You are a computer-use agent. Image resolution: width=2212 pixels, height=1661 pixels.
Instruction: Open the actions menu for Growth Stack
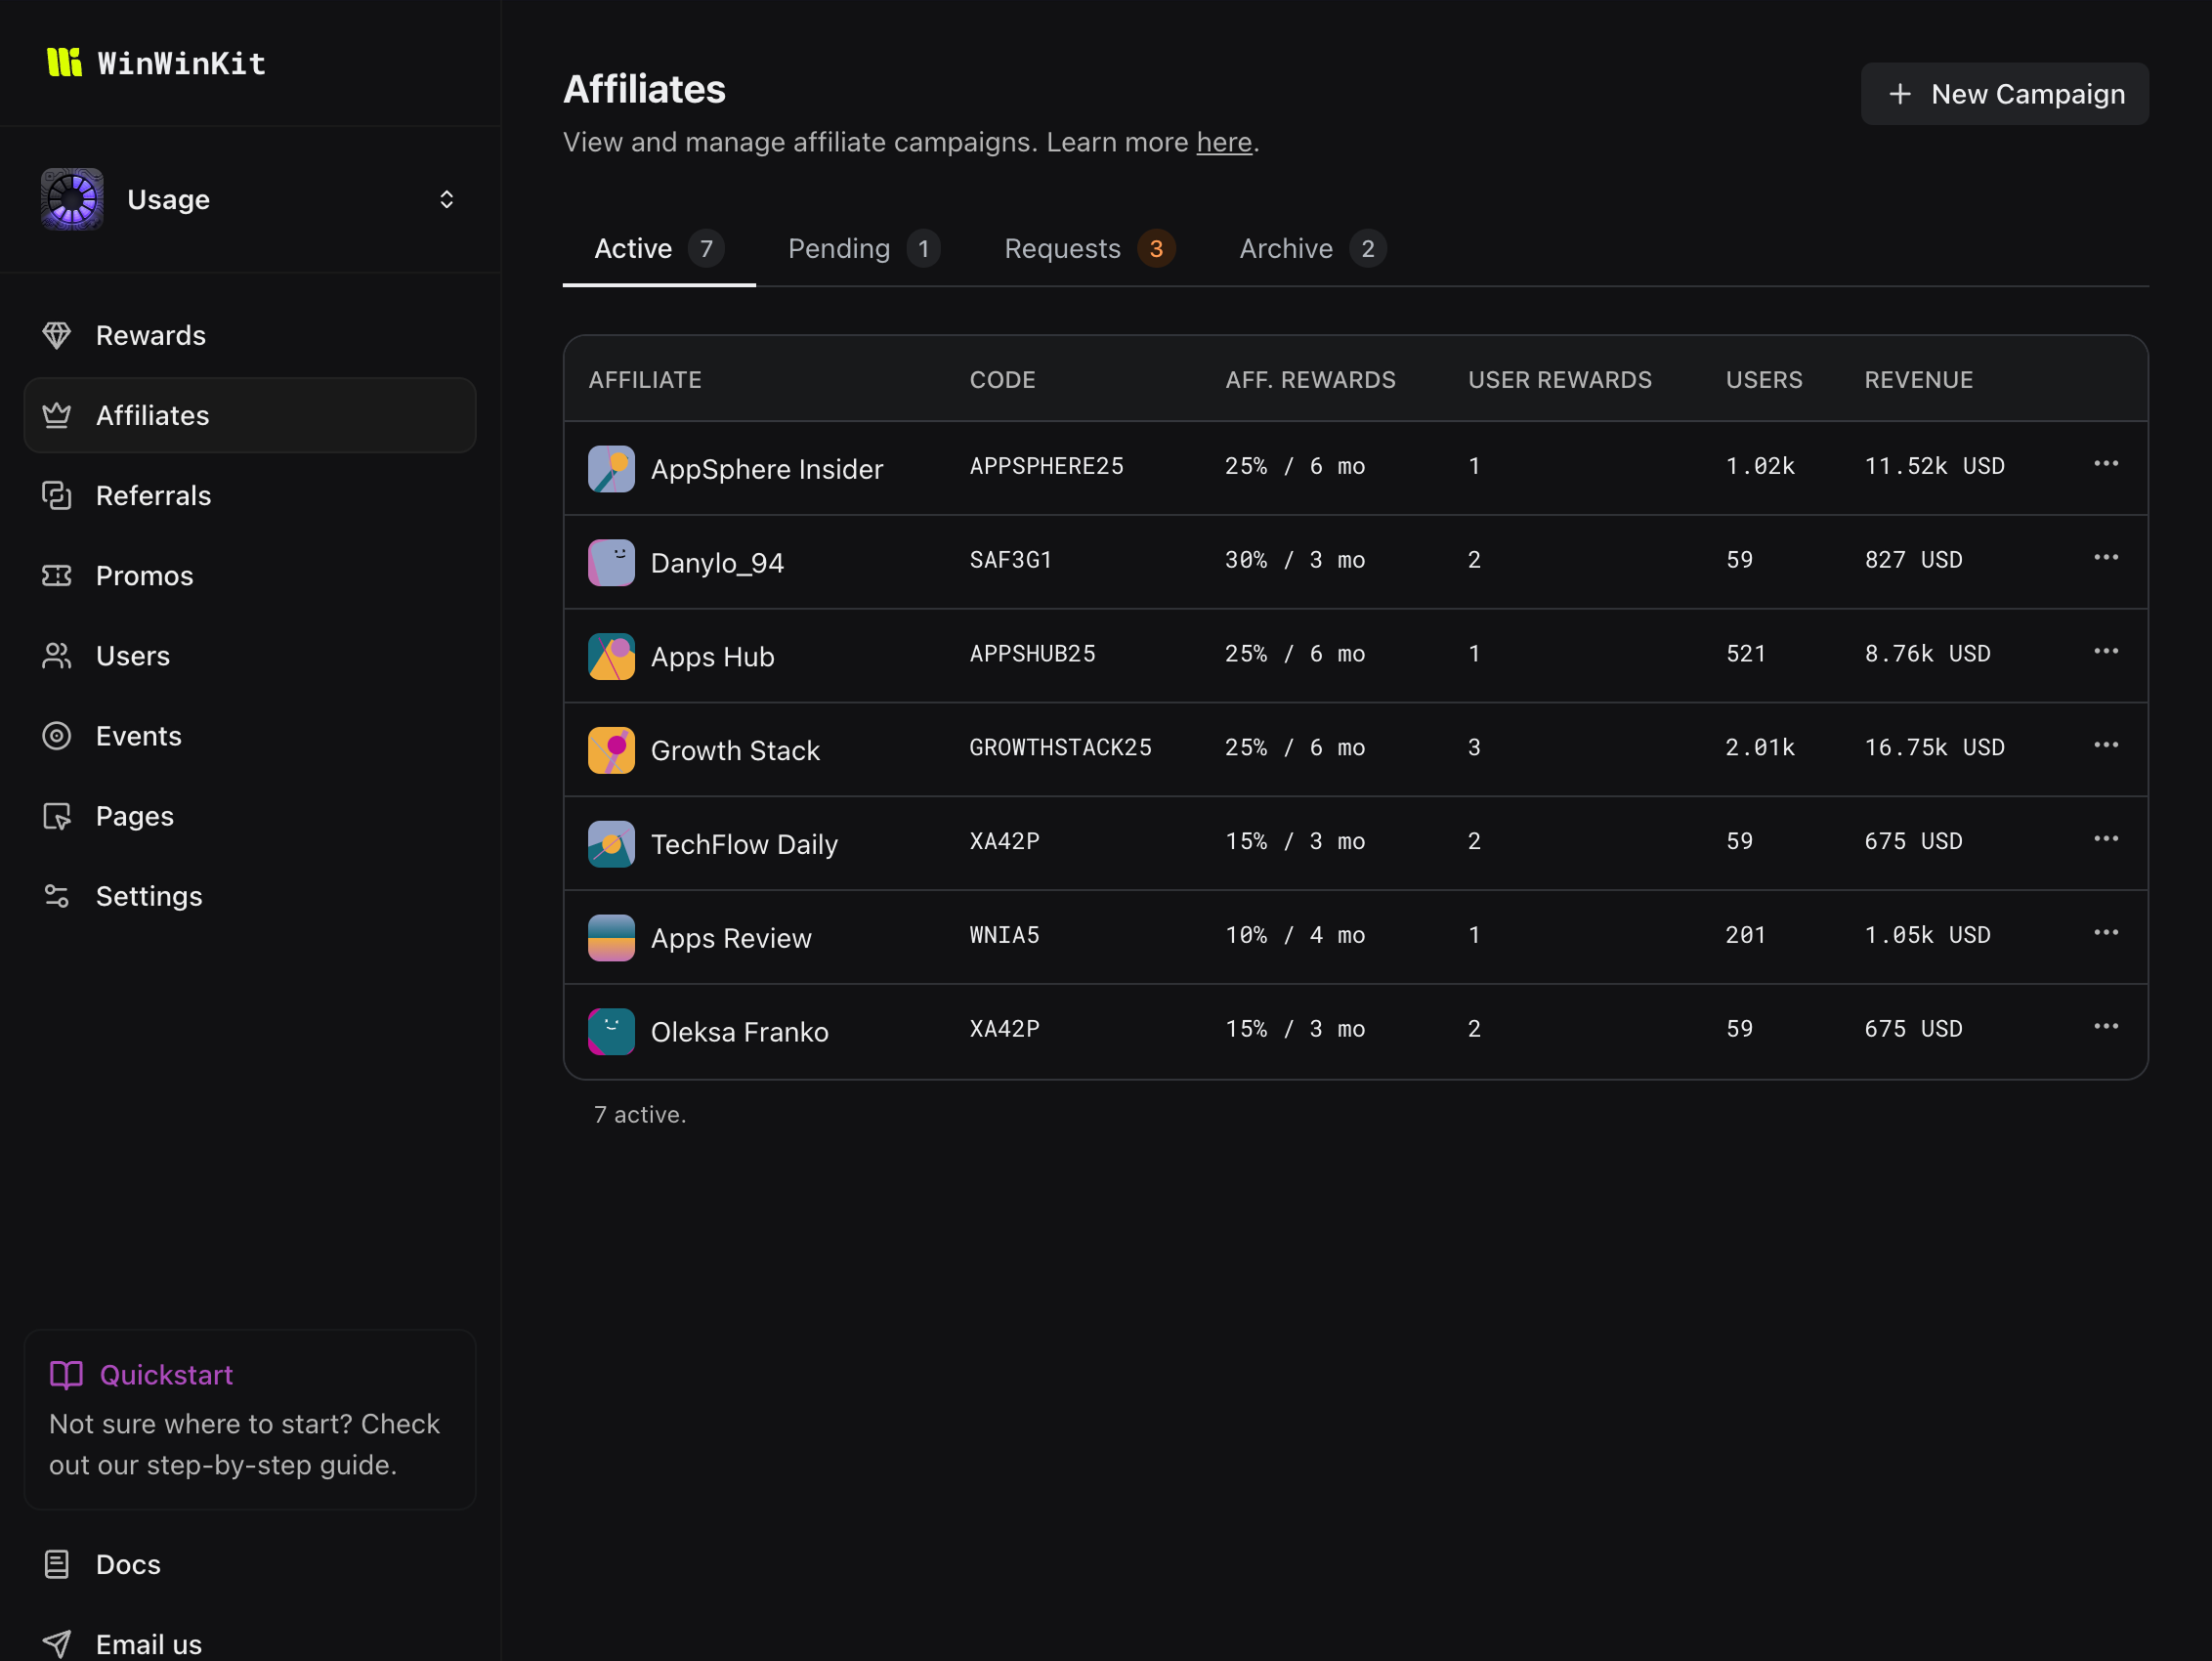pos(2106,745)
